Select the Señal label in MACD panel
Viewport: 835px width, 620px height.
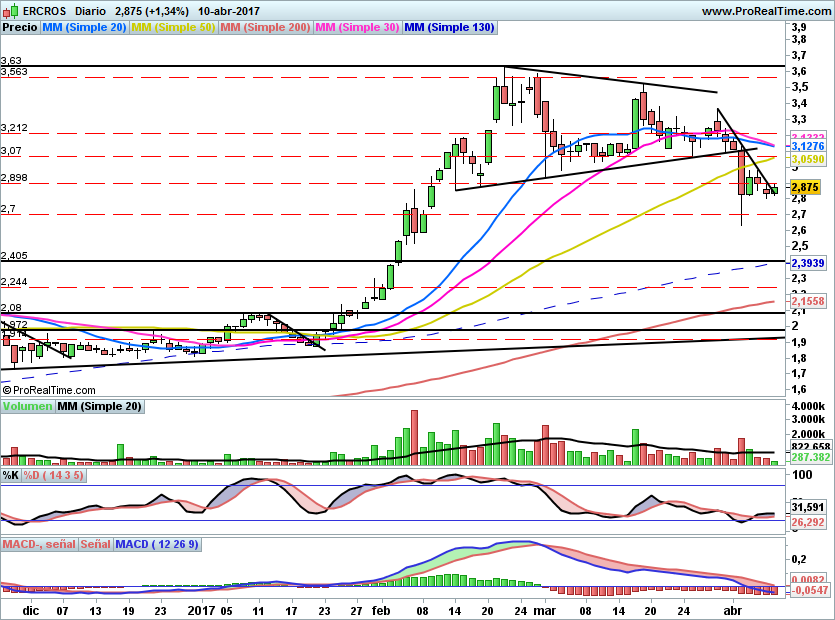click(x=95, y=544)
